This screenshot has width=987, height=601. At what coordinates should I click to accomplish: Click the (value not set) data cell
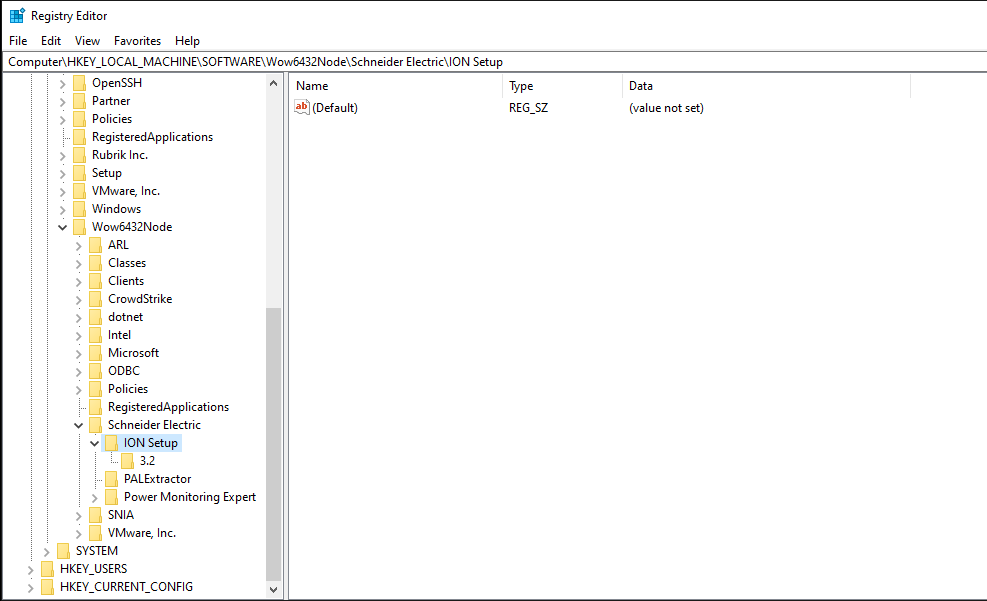pos(666,108)
